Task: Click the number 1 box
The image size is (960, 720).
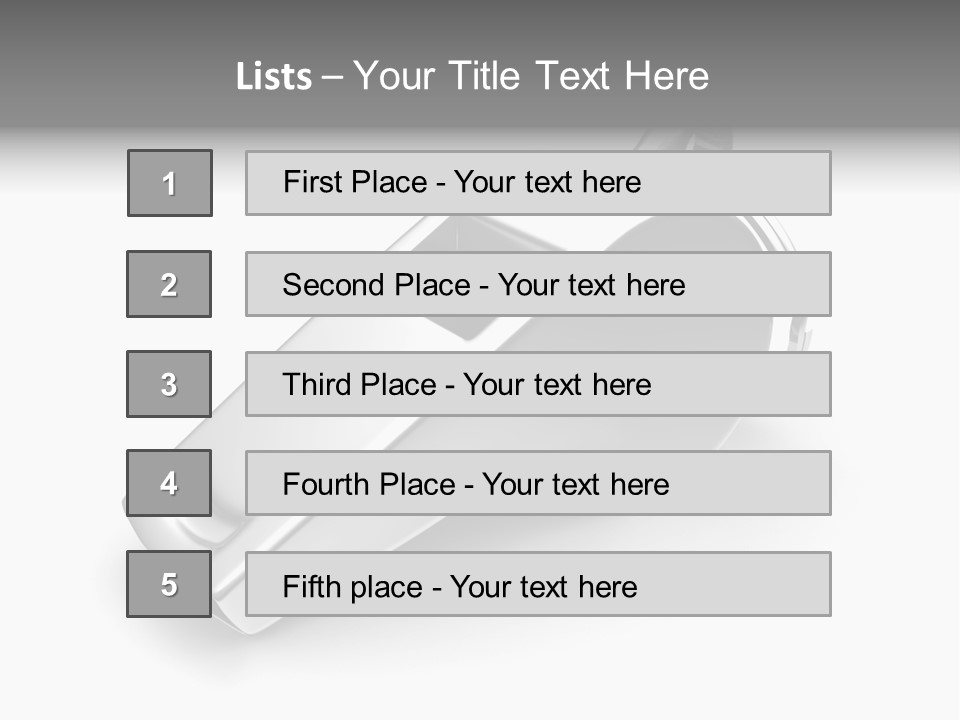Action: pyautogui.click(x=170, y=183)
